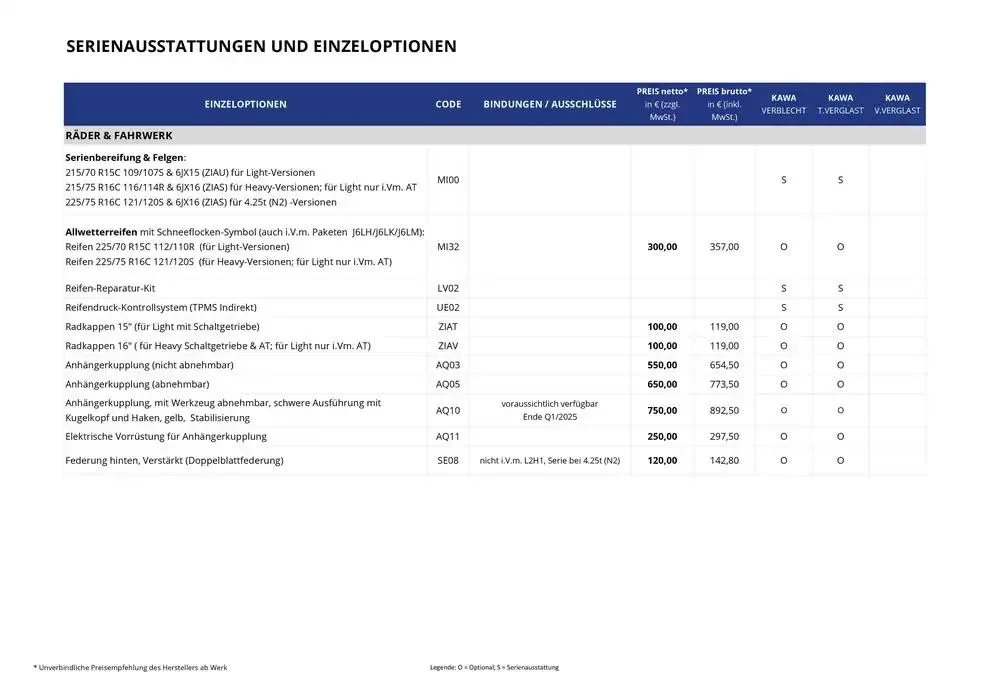This screenshot has height=700, width=990.
Task: Click the PREIS netto column header
Action: click(x=661, y=103)
